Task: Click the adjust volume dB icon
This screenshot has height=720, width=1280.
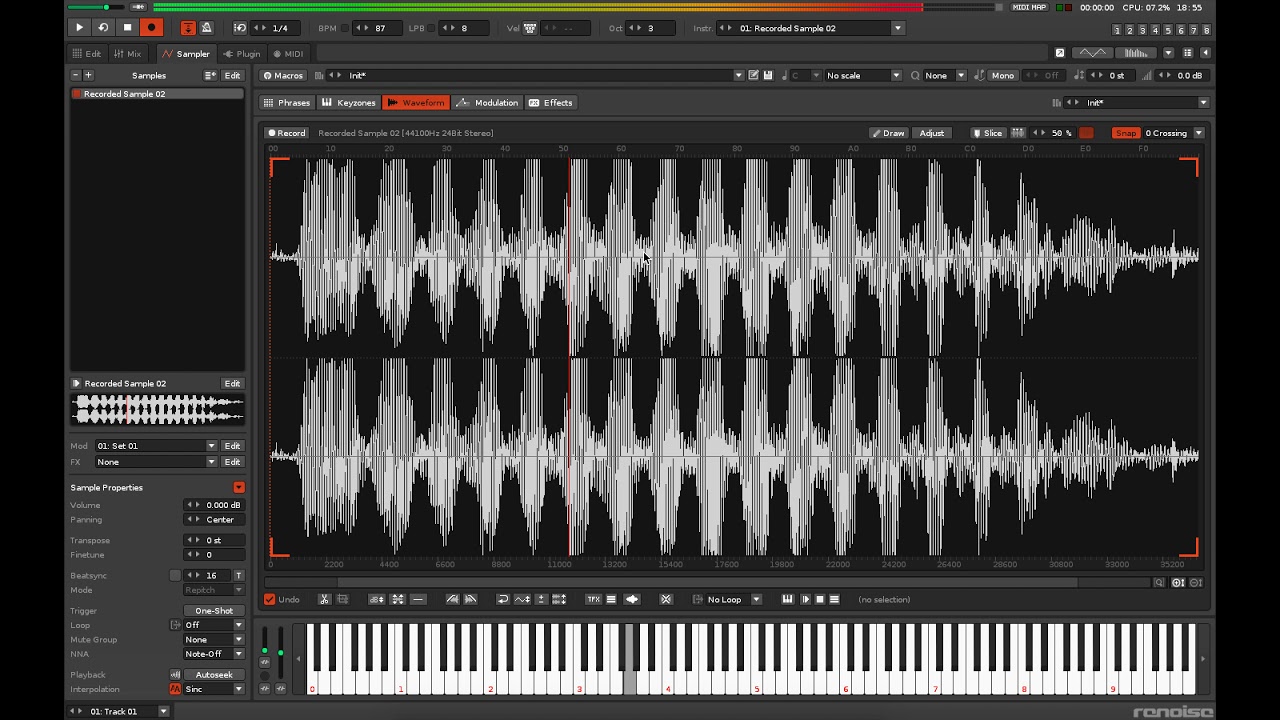Action: 376,599
